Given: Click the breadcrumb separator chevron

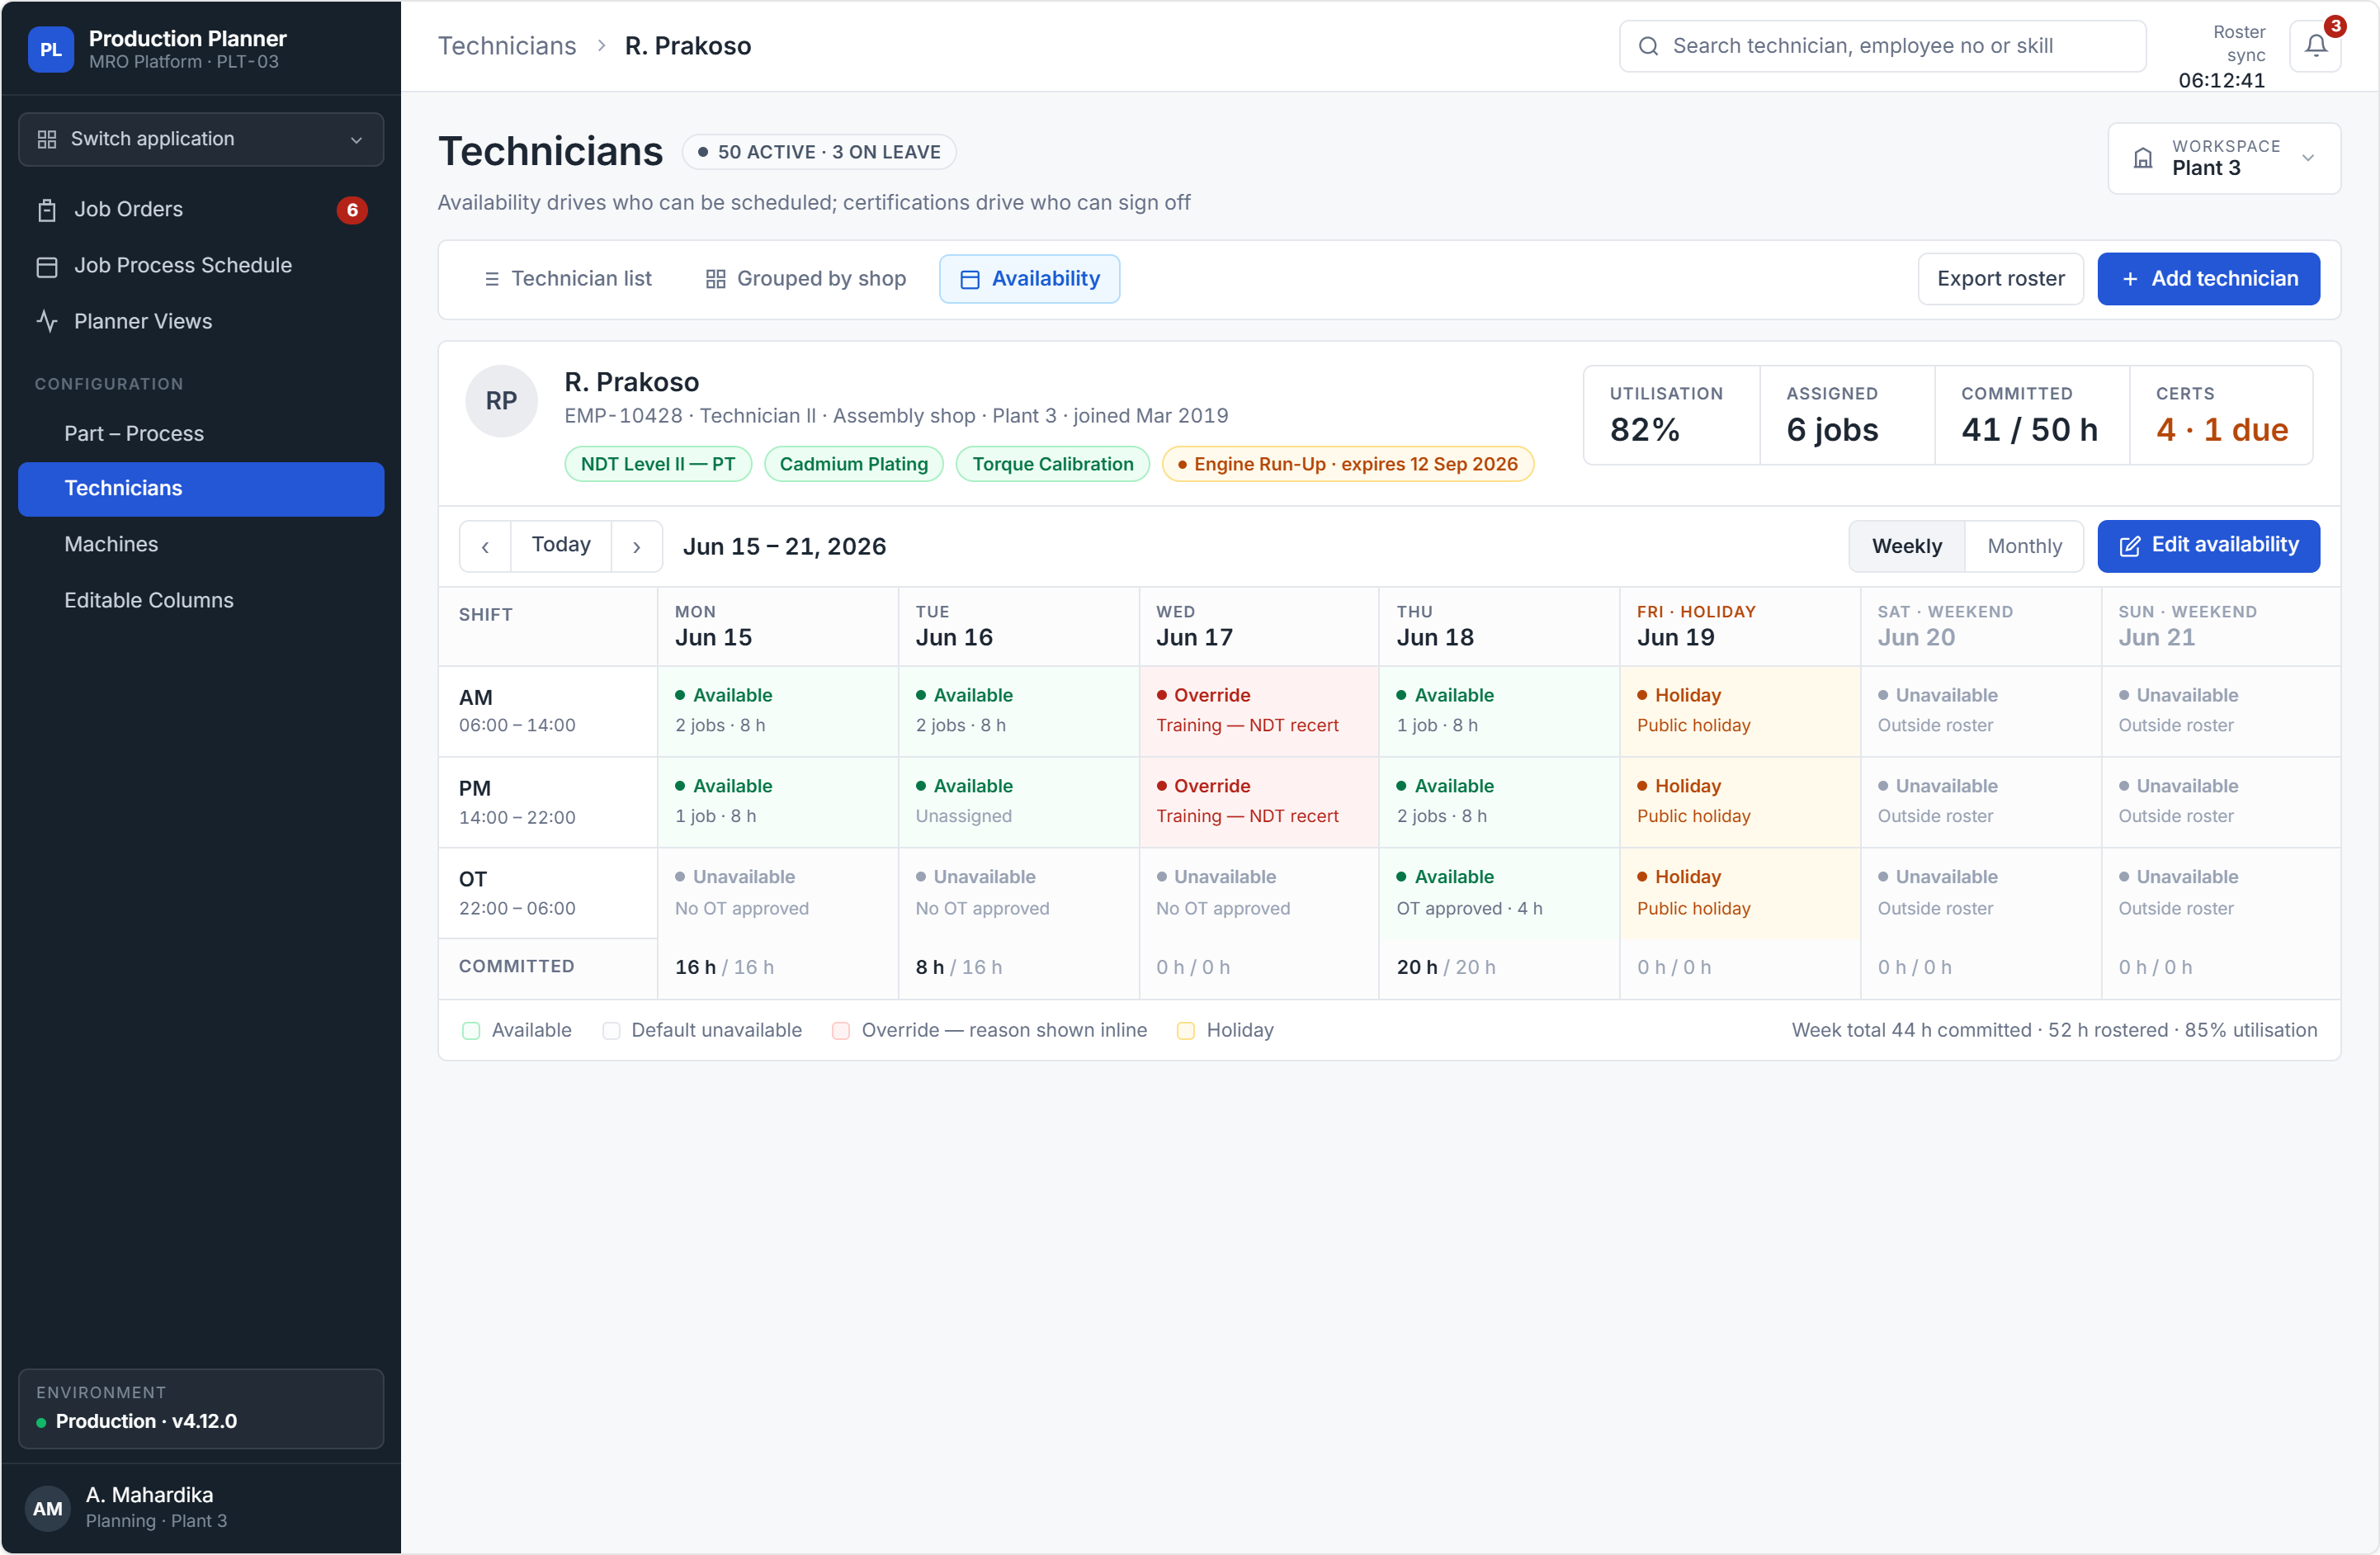Looking at the screenshot, I should [x=601, y=46].
